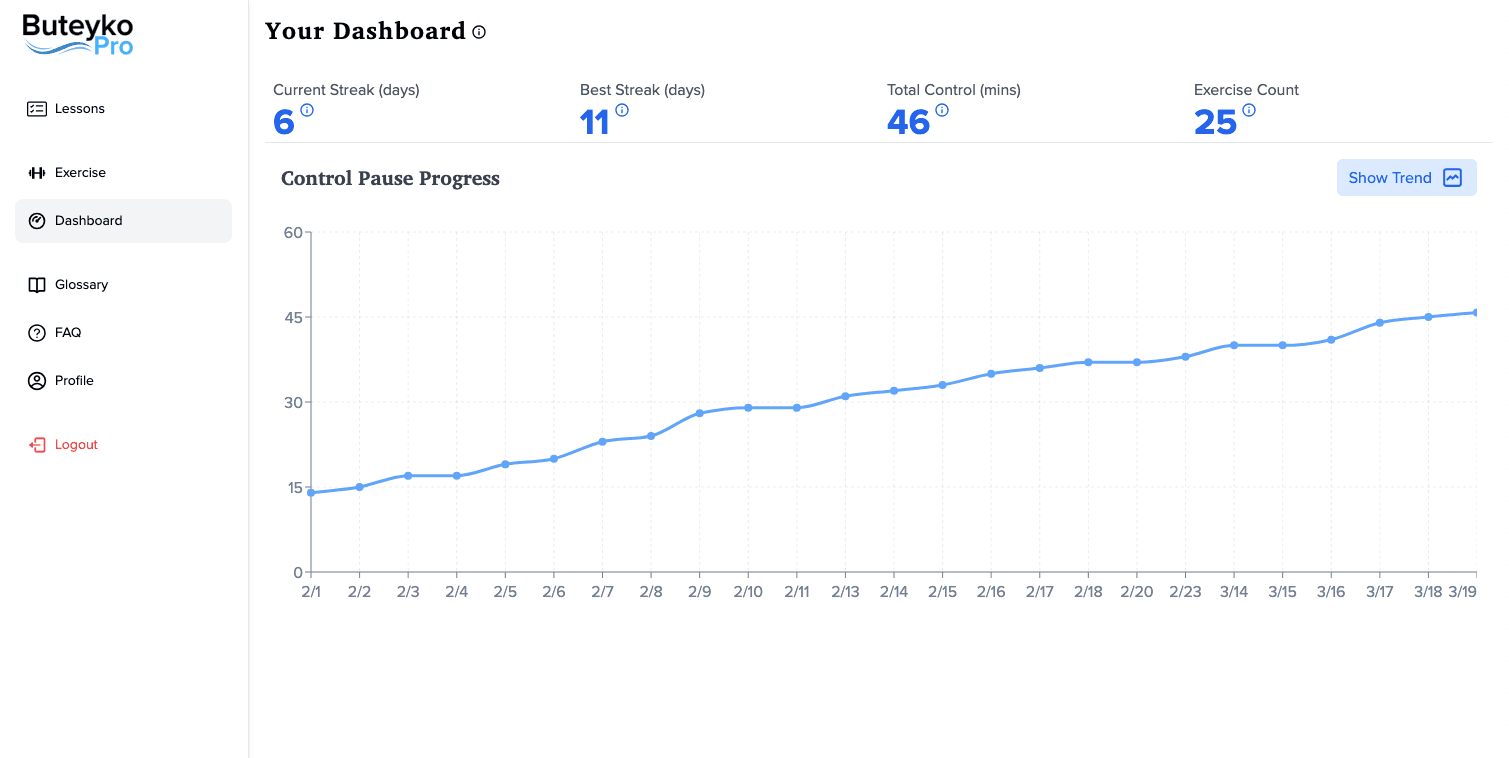Open the Current Streak info tooltip

307,110
